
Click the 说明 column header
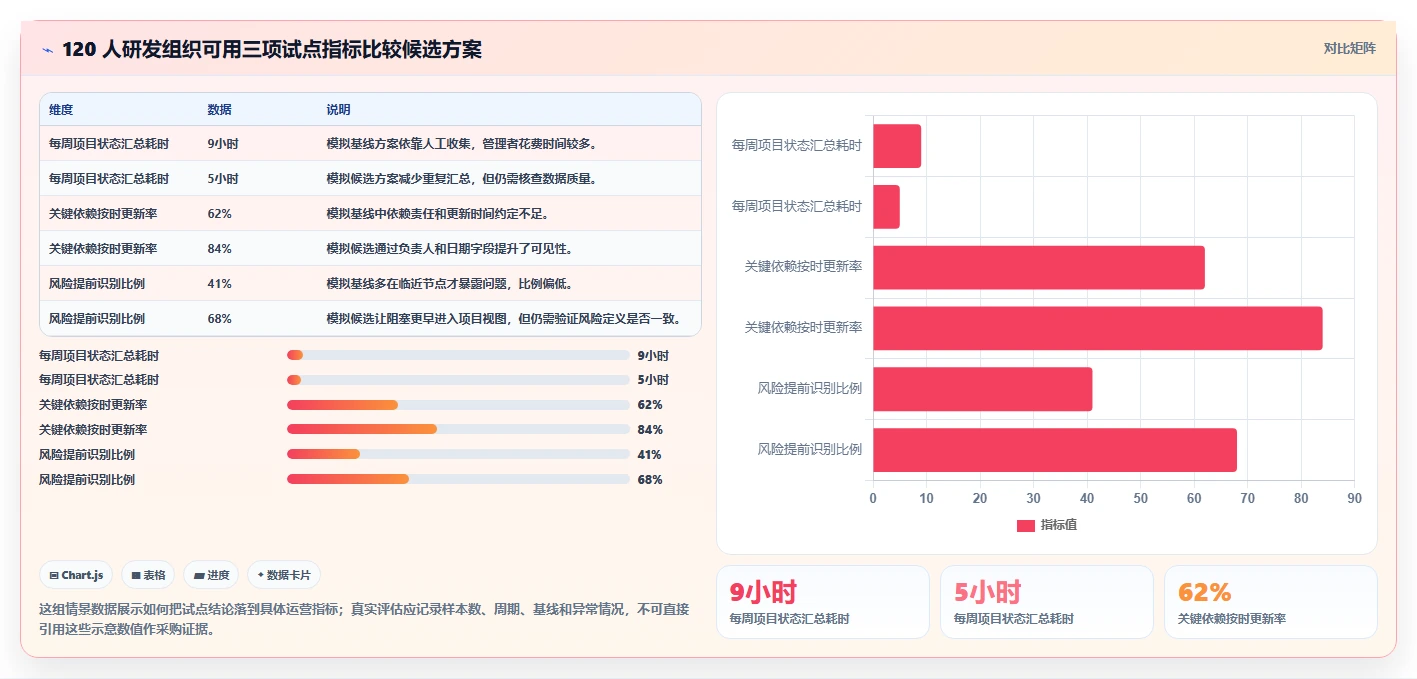pyautogui.click(x=338, y=110)
